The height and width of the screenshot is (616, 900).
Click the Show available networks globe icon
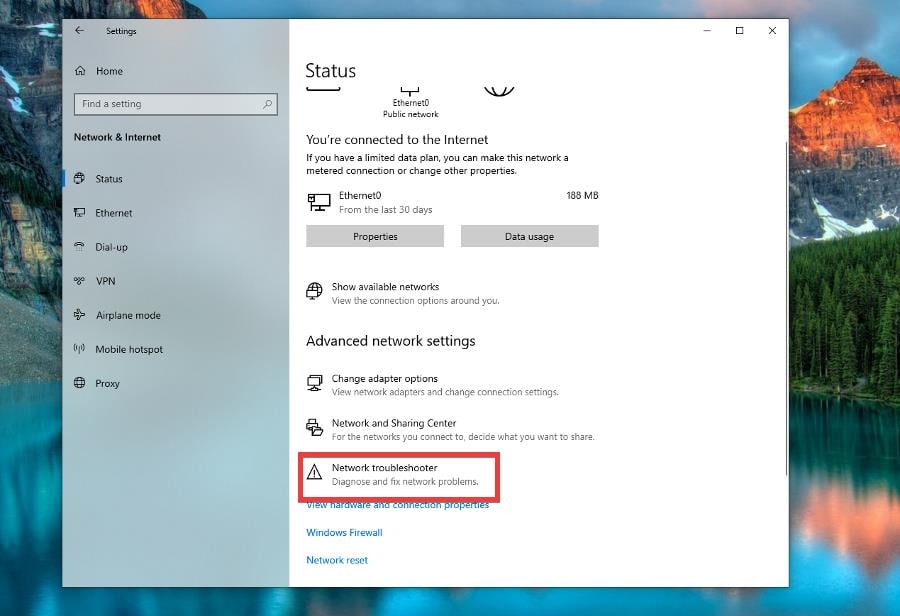314,291
